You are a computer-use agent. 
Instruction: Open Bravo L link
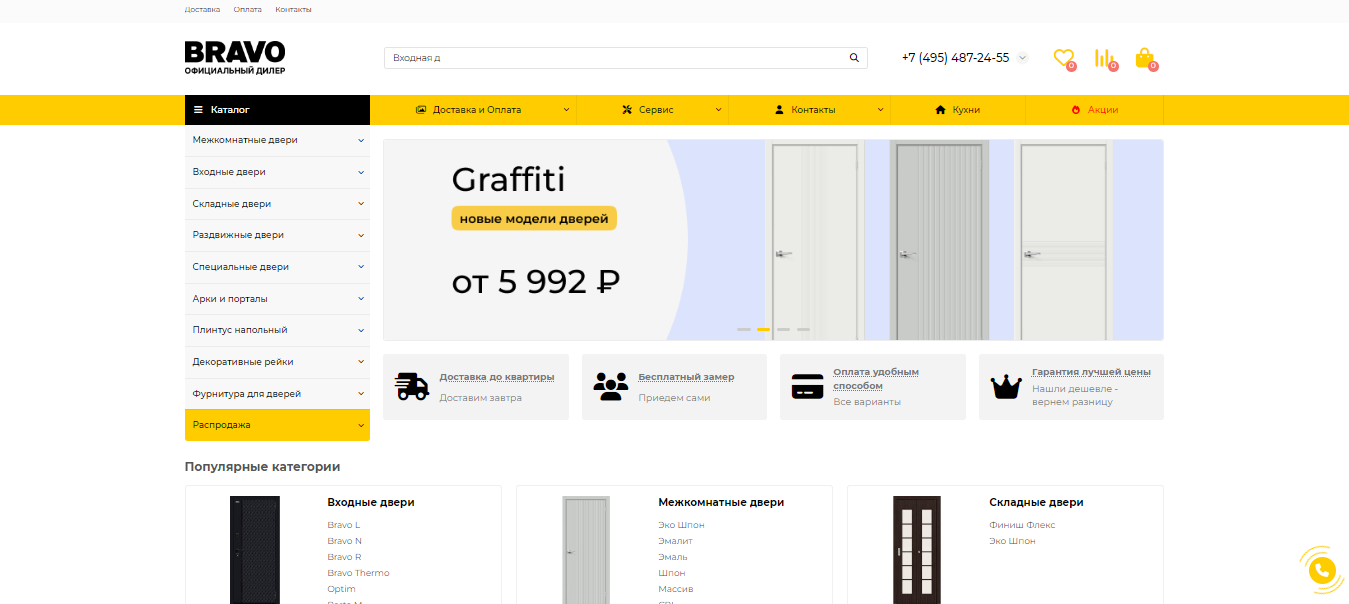coord(343,525)
